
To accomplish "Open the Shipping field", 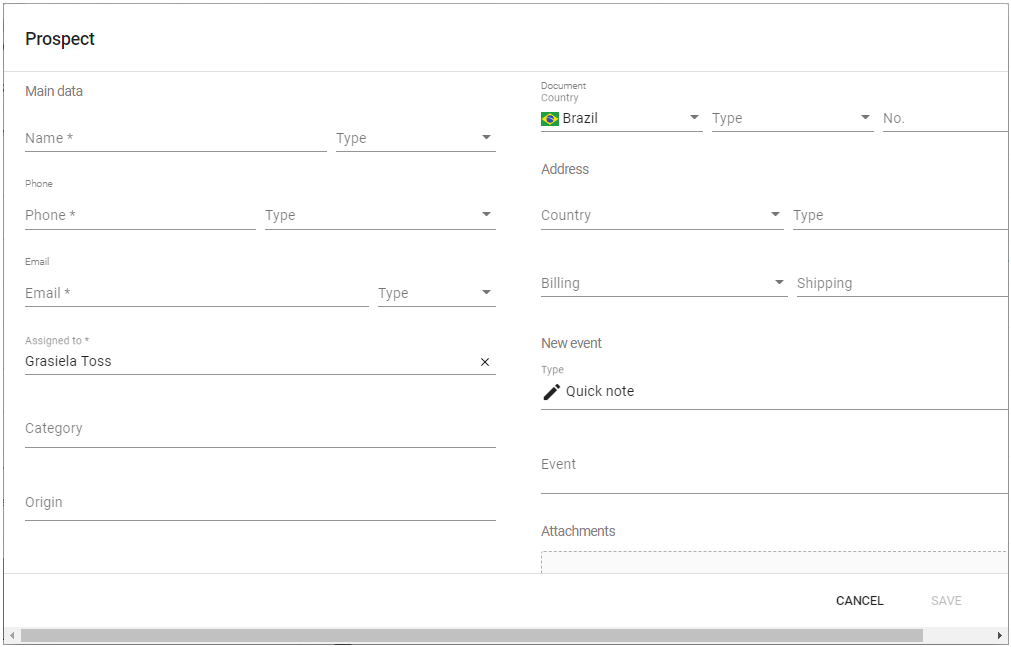I will click(x=902, y=284).
